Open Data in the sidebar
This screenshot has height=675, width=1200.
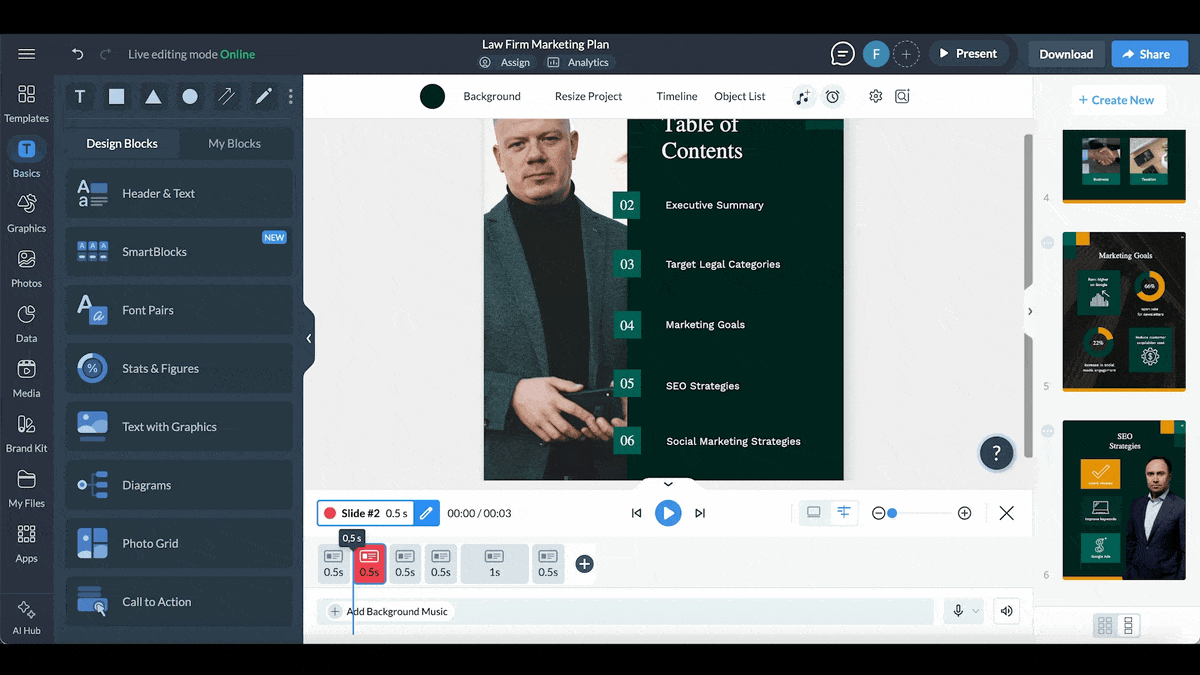point(27,323)
